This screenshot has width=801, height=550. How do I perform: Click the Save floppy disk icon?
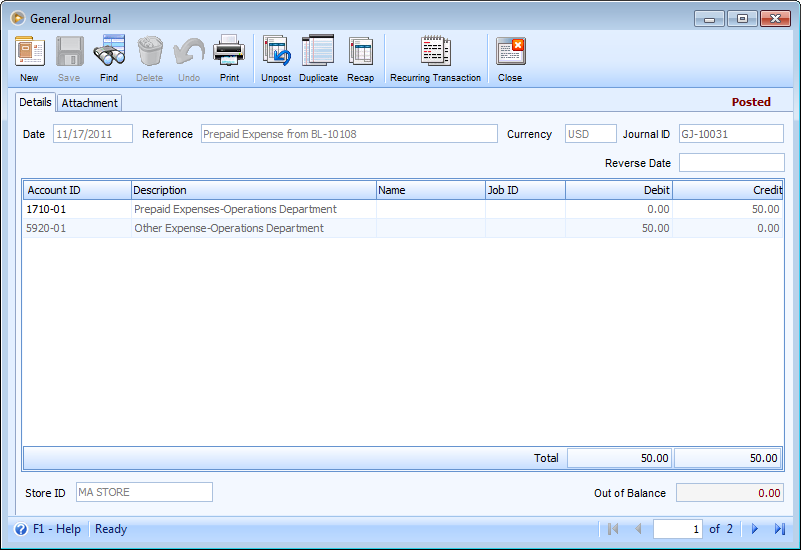click(69, 52)
